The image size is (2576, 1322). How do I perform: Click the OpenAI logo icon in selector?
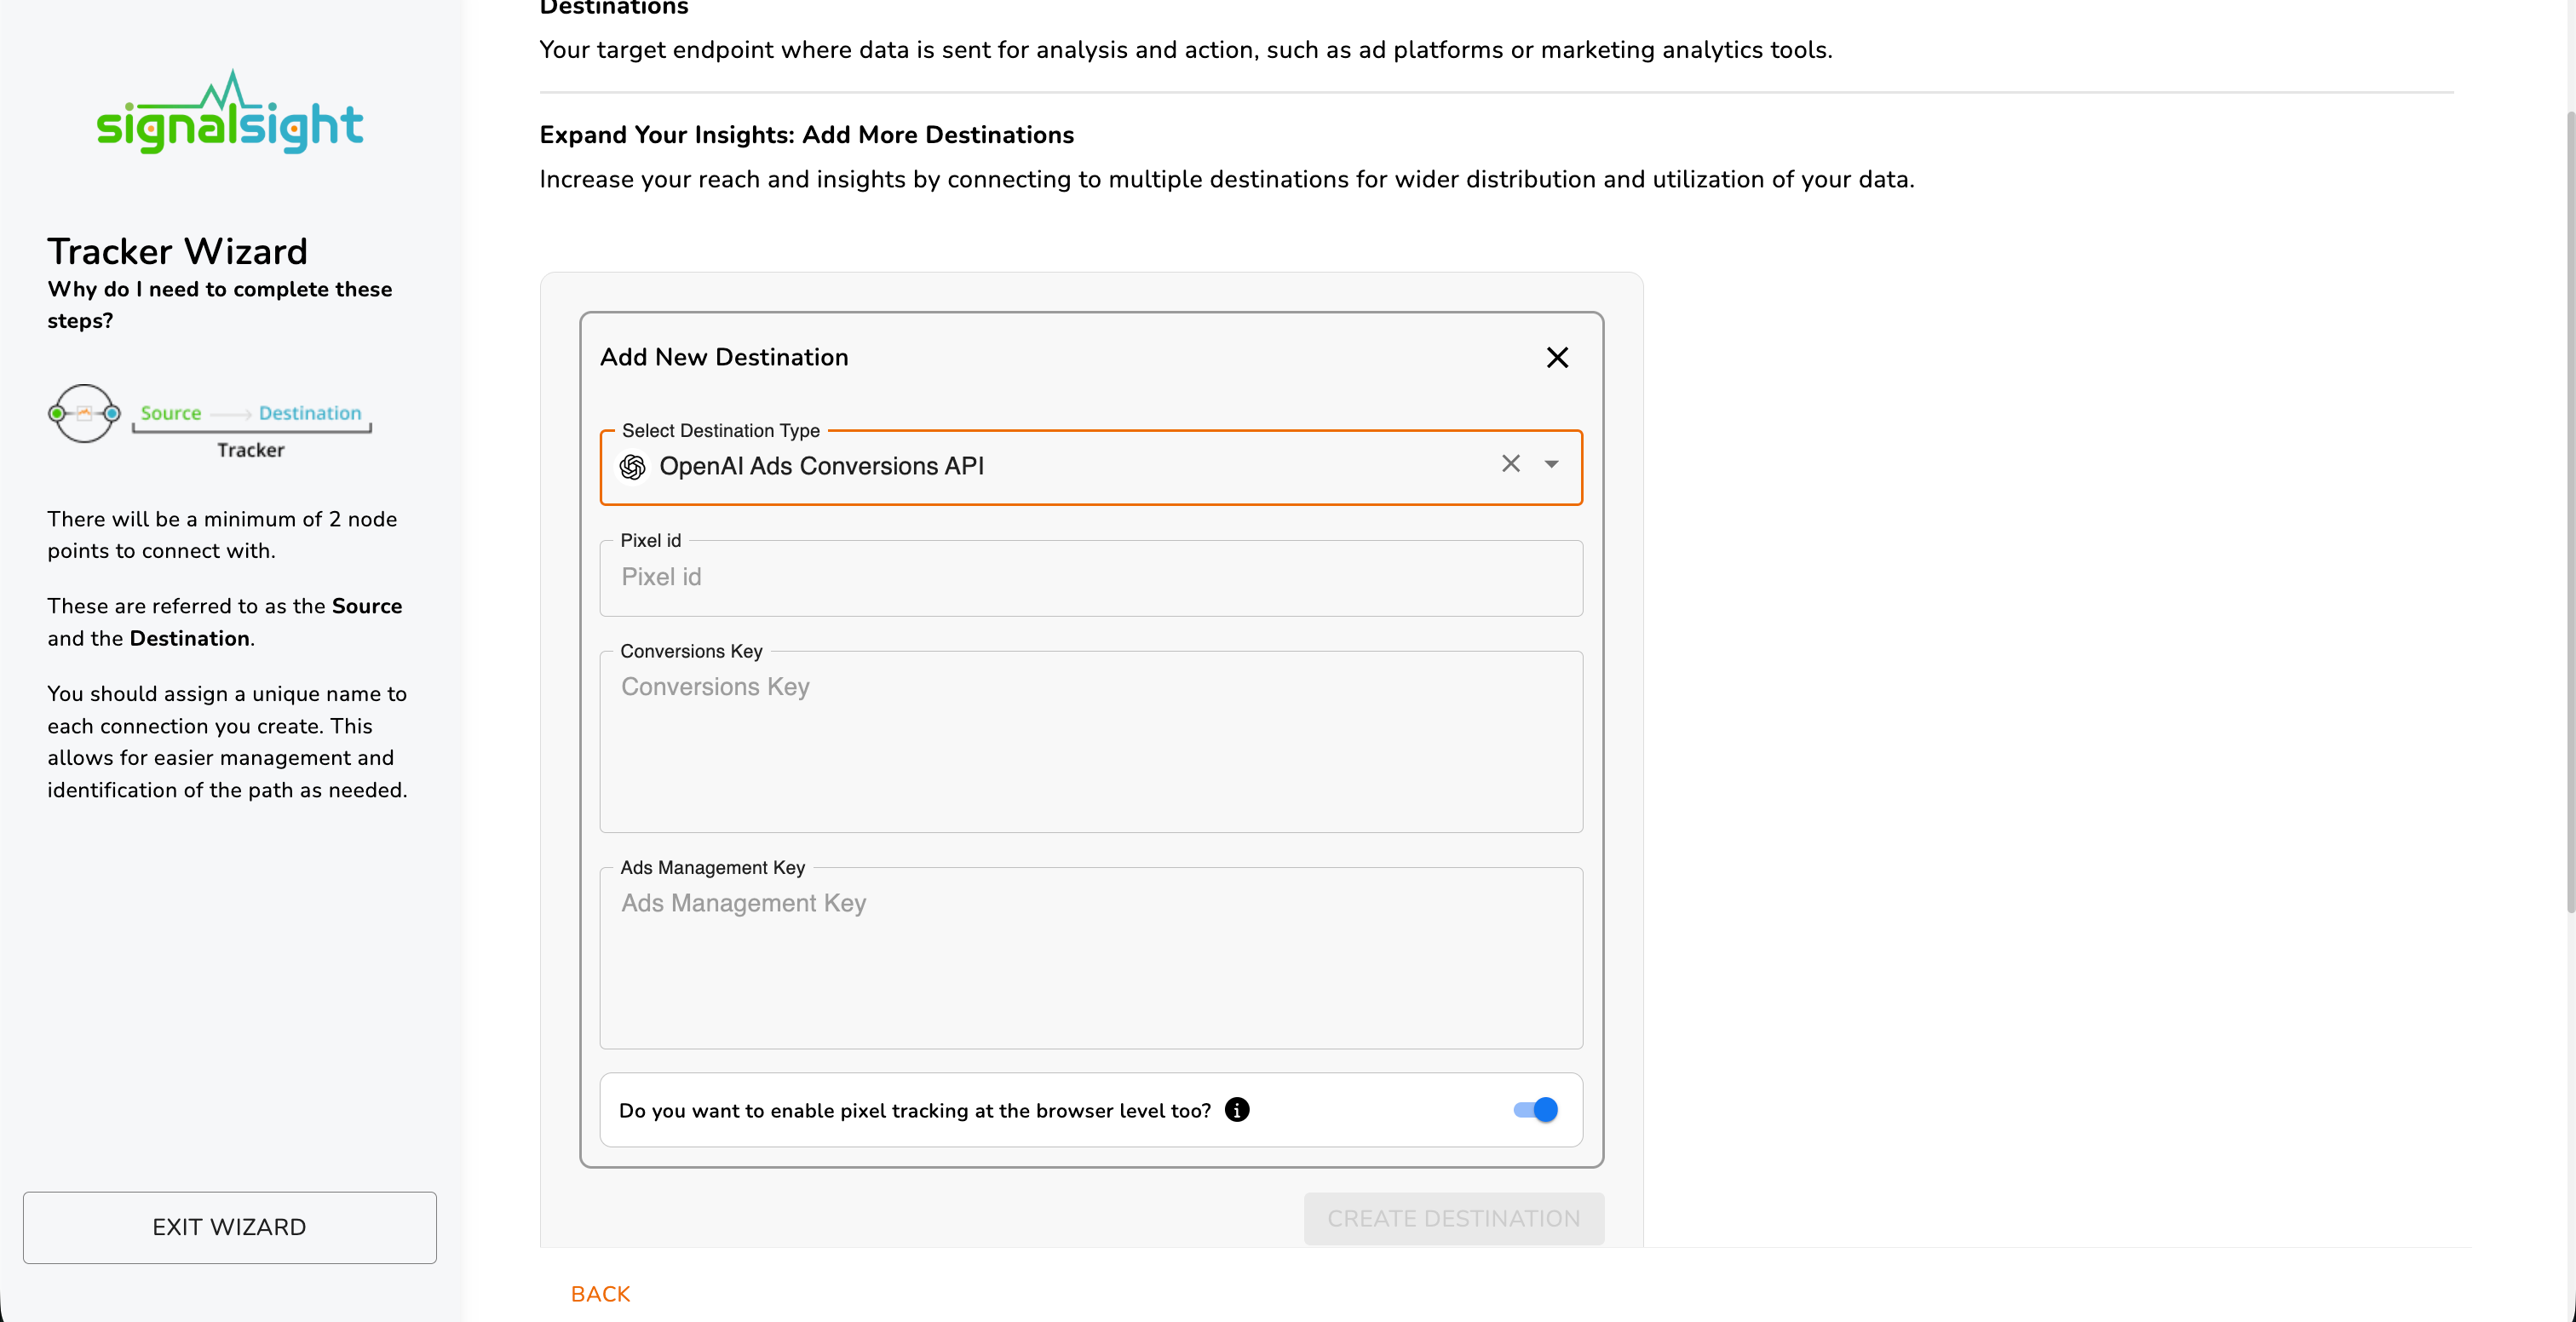633,467
